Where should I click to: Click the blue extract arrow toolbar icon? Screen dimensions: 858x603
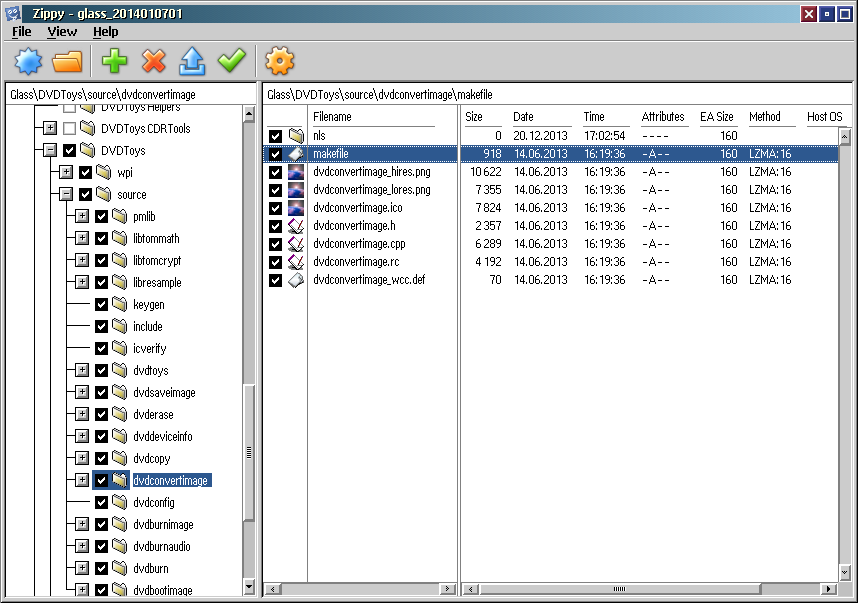192,62
